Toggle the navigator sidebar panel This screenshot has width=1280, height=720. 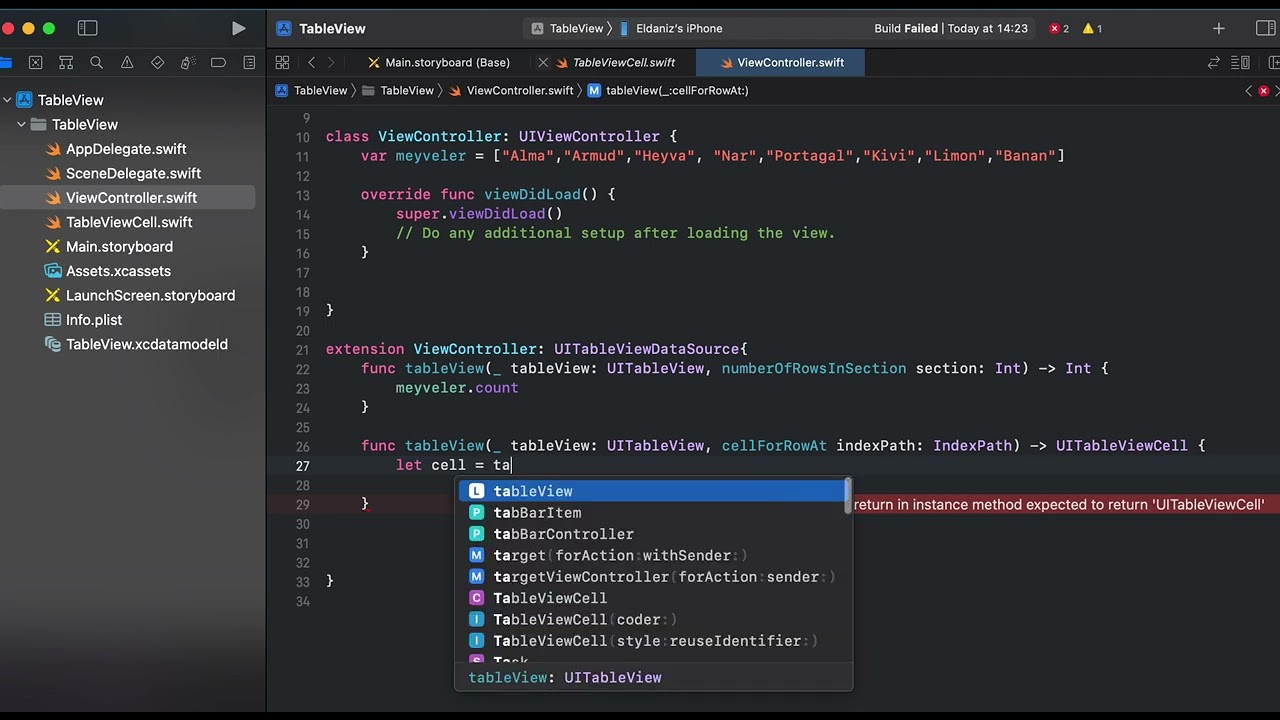pyautogui.click(x=88, y=29)
